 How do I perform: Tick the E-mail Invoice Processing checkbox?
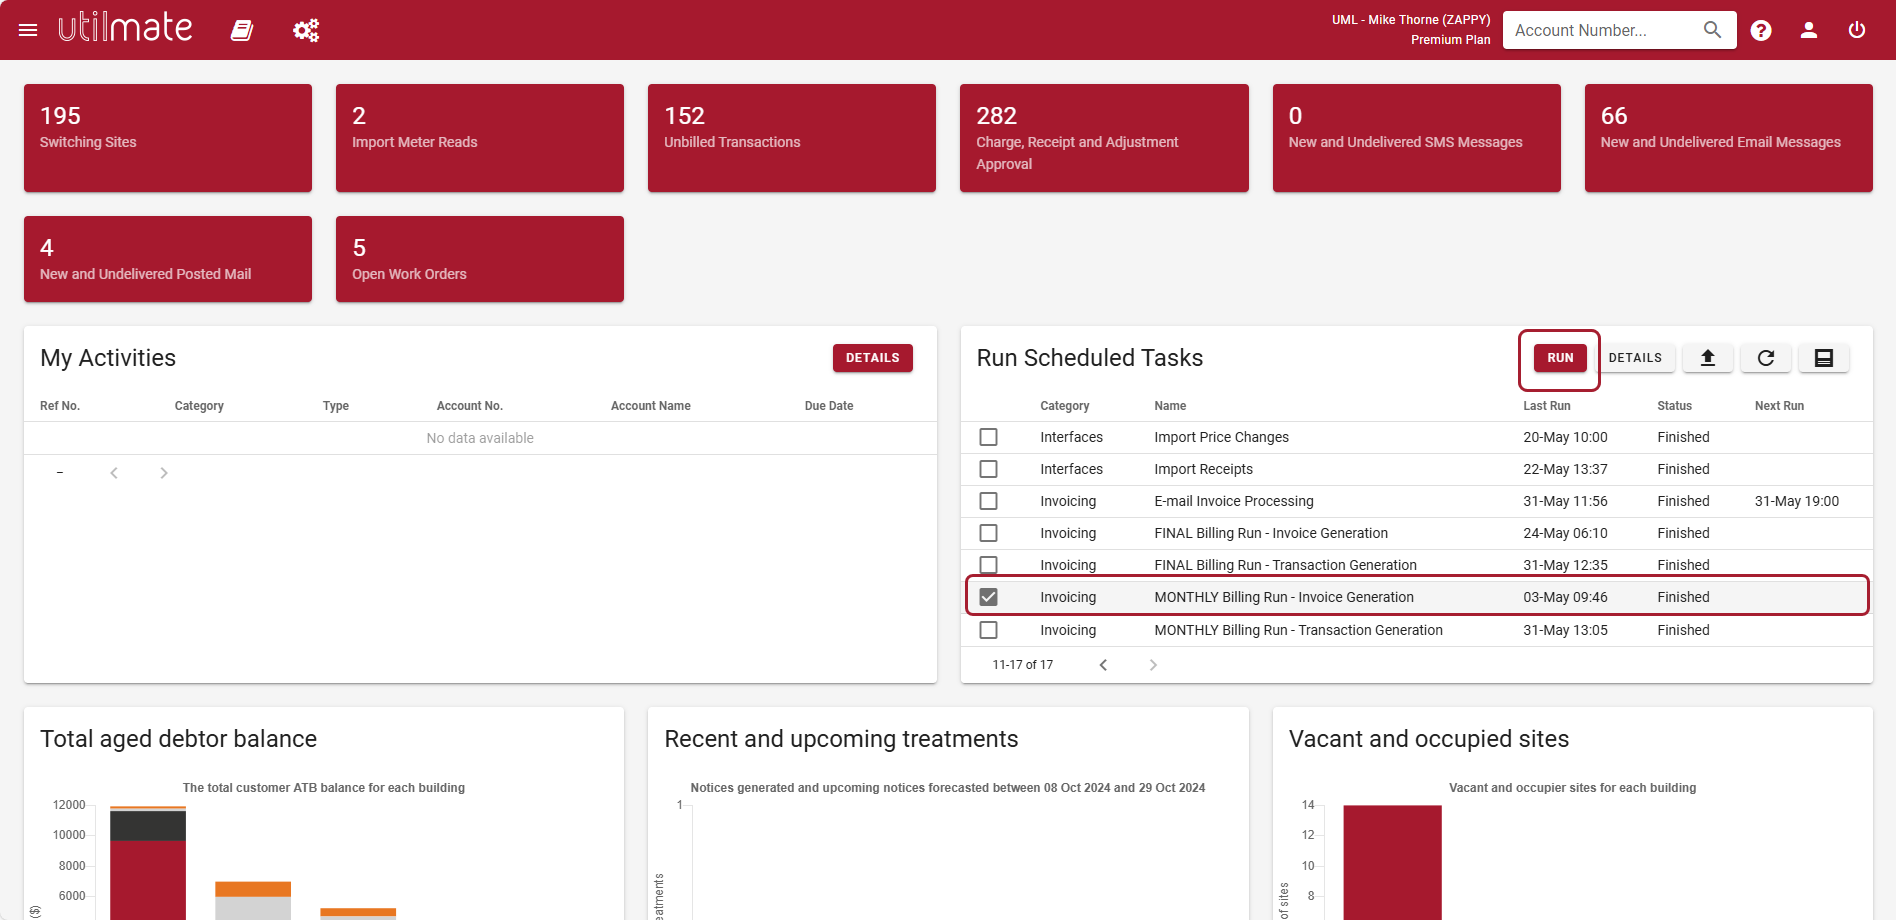point(988,501)
